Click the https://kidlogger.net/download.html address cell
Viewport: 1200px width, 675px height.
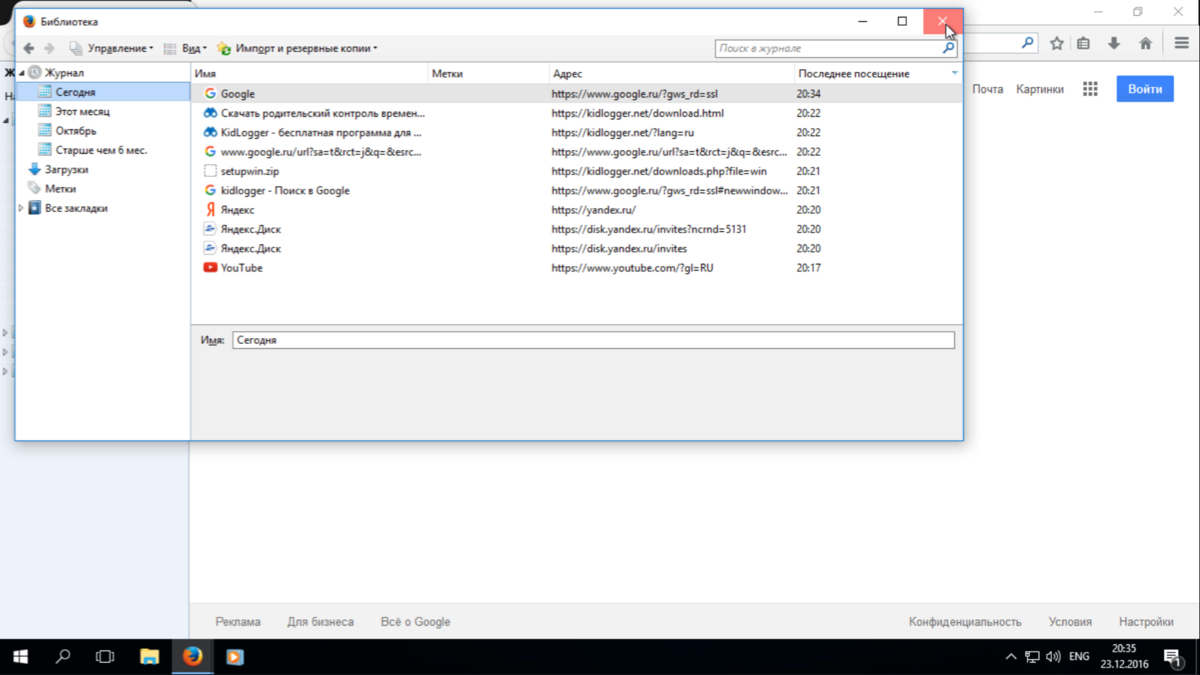(x=637, y=113)
